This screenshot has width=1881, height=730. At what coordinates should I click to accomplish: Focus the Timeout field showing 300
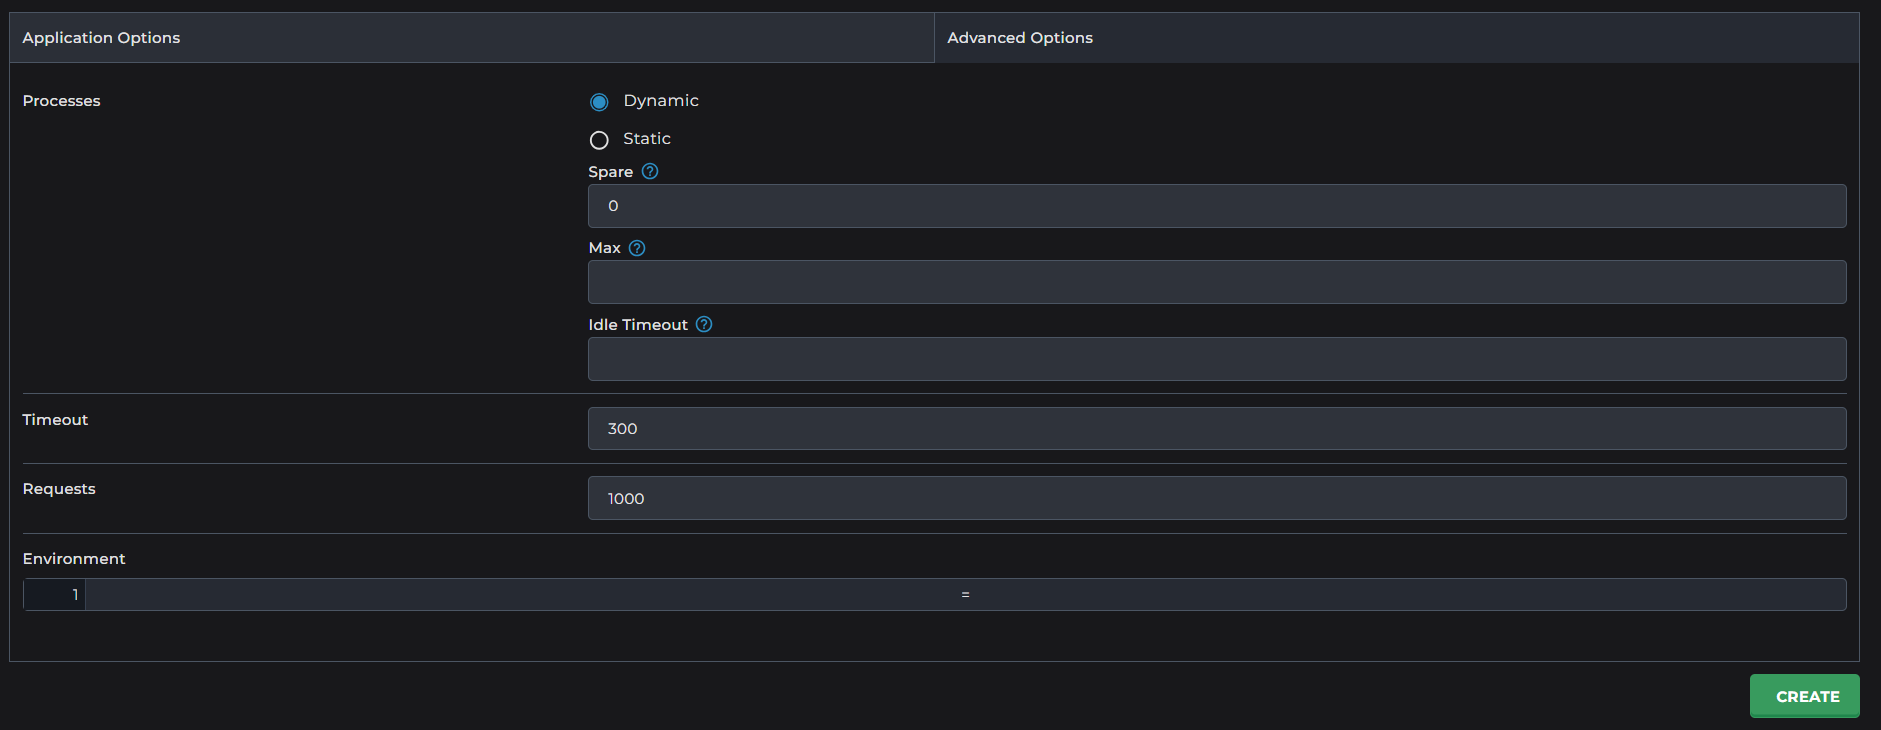pyautogui.click(x=1216, y=429)
